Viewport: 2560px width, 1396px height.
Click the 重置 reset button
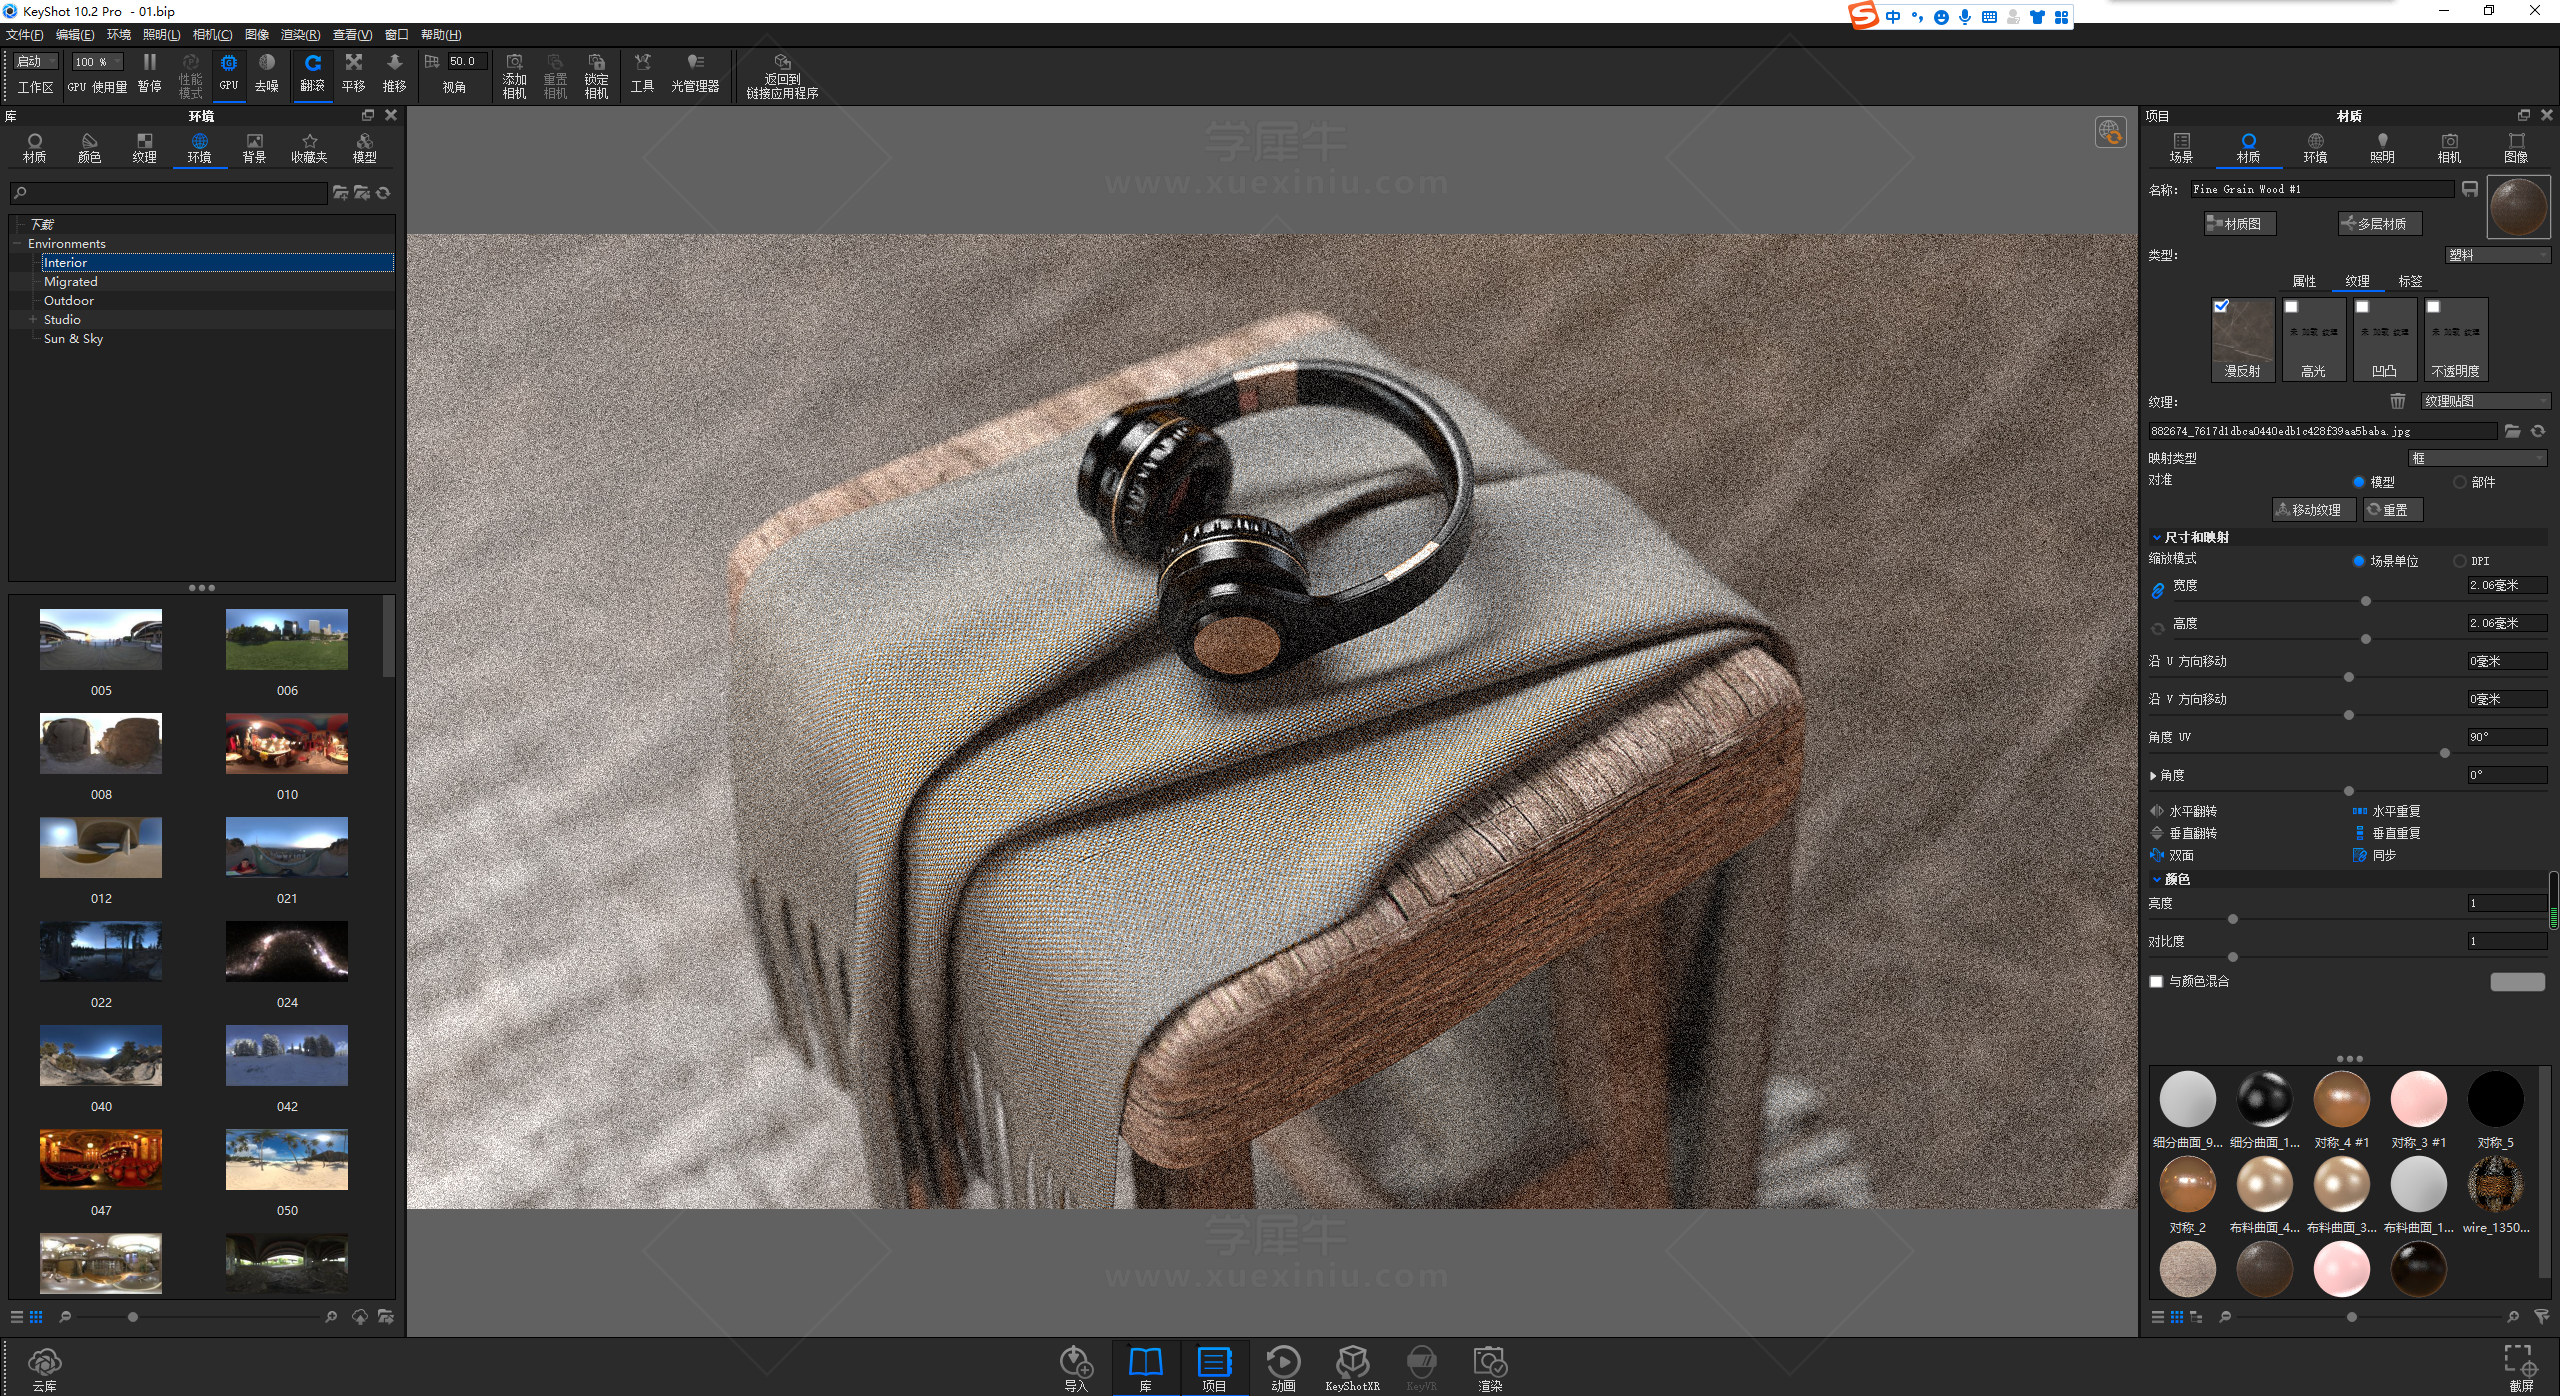tap(2392, 510)
